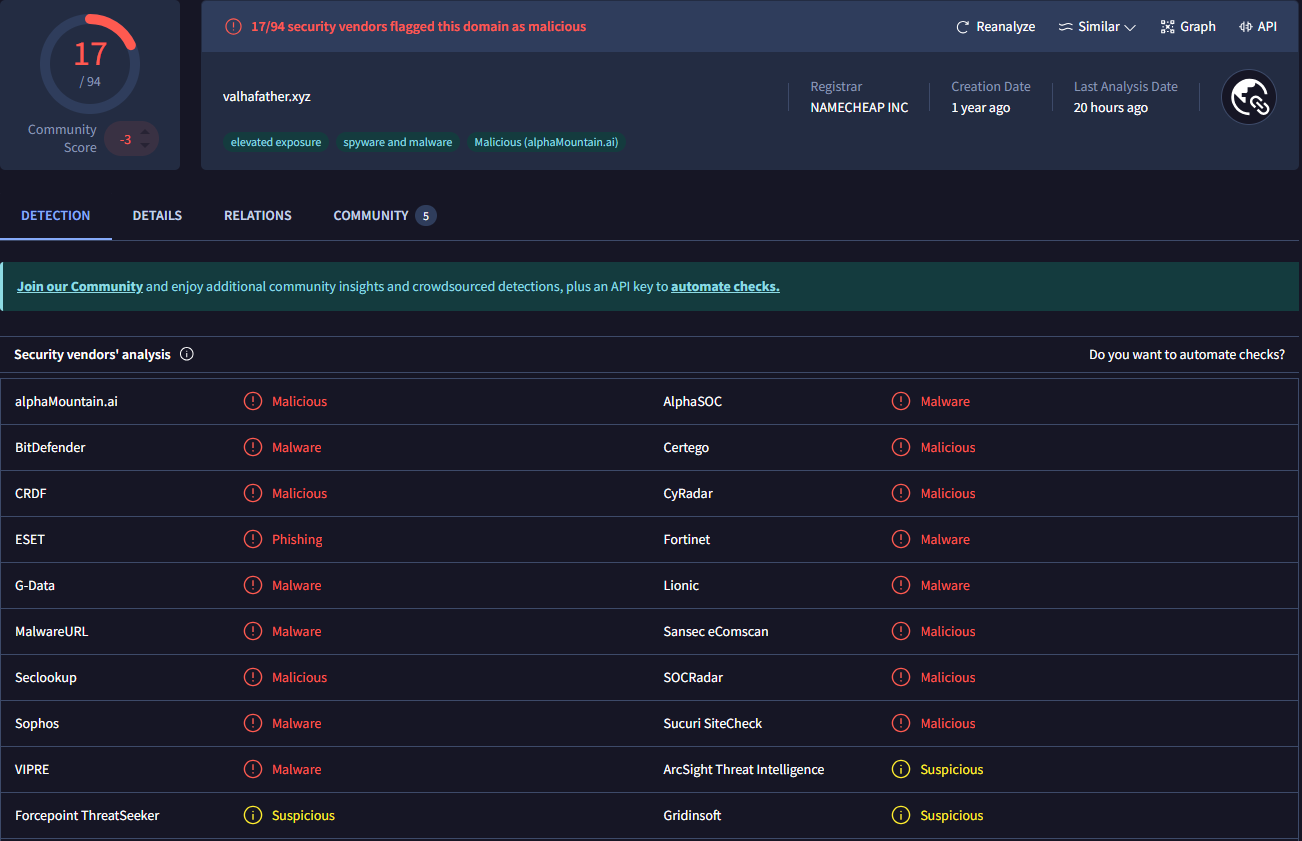Click the ESET phishing alert icon
1302x841 pixels.
[253, 539]
